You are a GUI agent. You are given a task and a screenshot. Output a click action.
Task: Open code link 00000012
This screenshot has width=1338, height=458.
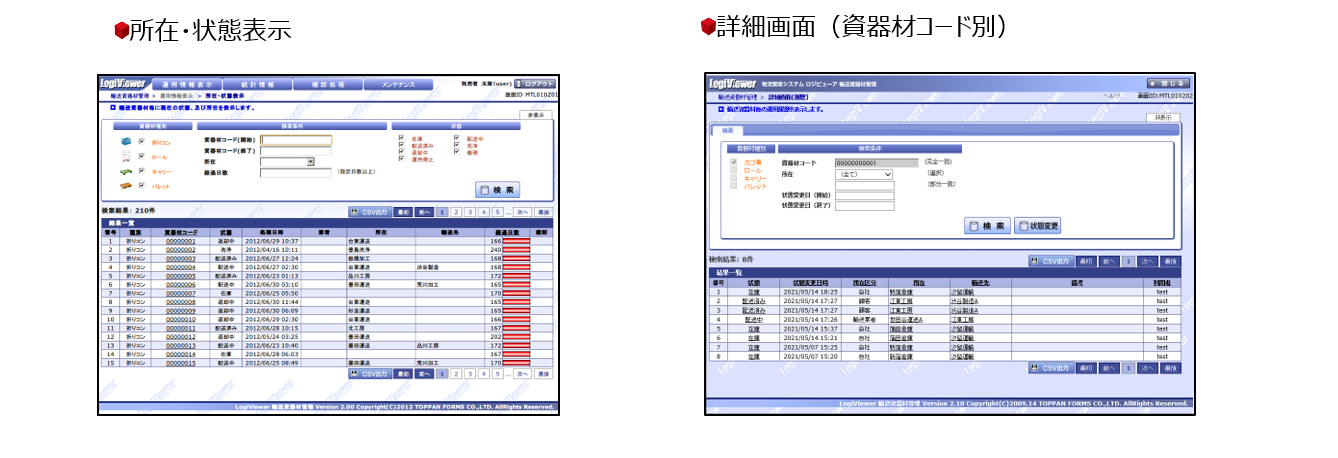(180, 336)
